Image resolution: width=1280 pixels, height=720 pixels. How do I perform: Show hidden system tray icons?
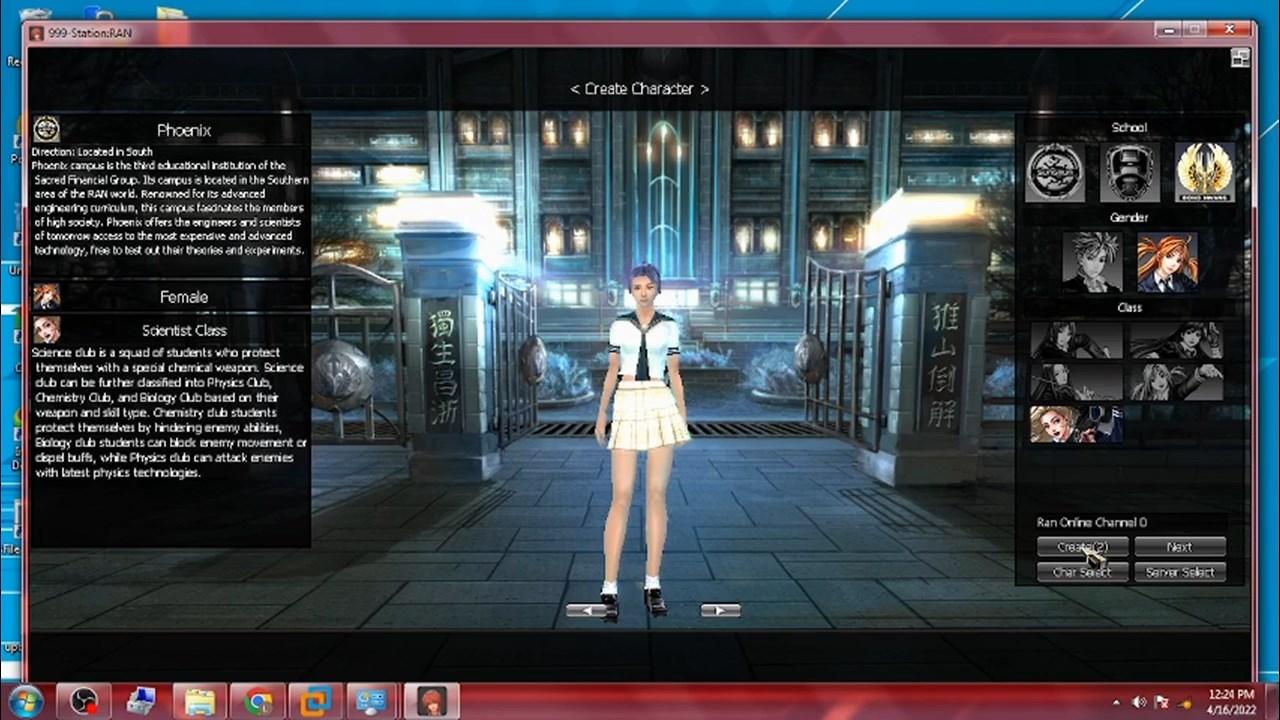tap(1116, 702)
